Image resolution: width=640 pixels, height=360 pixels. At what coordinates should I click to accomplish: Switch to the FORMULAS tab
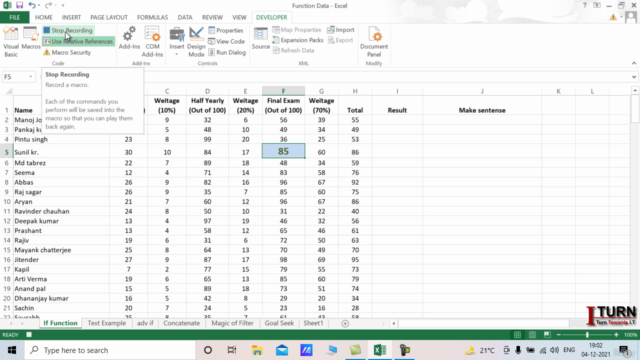tap(152, 17)
